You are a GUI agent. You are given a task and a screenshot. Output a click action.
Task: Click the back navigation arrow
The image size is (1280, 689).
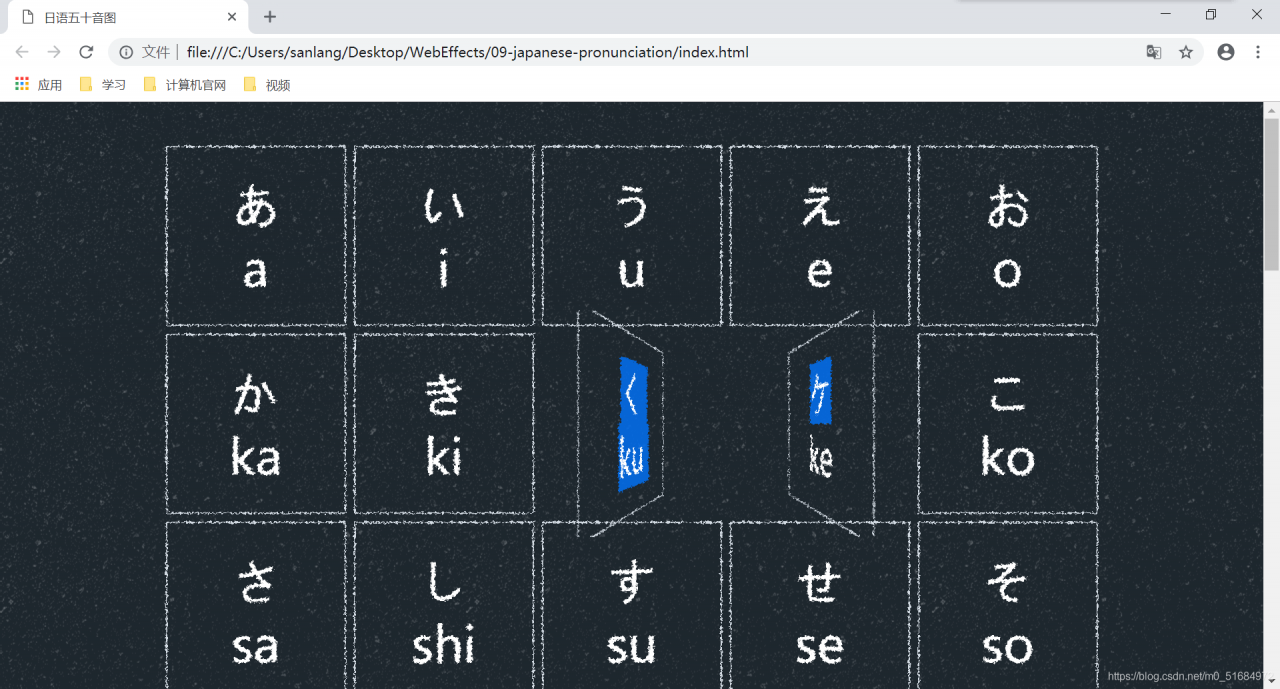click(x=22, y=52)
